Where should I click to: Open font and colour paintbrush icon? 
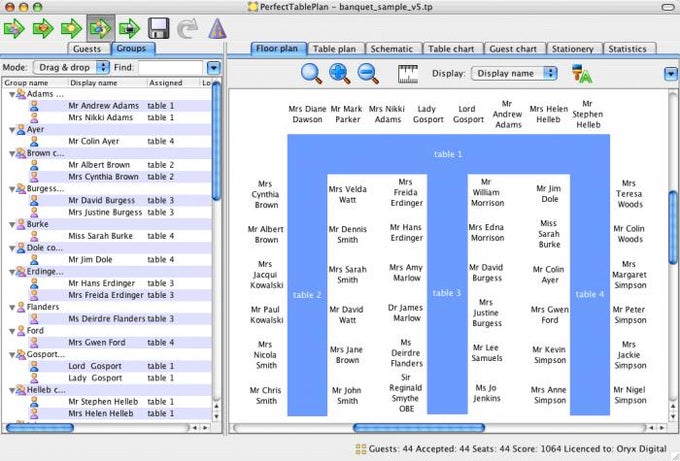[582, 74]
